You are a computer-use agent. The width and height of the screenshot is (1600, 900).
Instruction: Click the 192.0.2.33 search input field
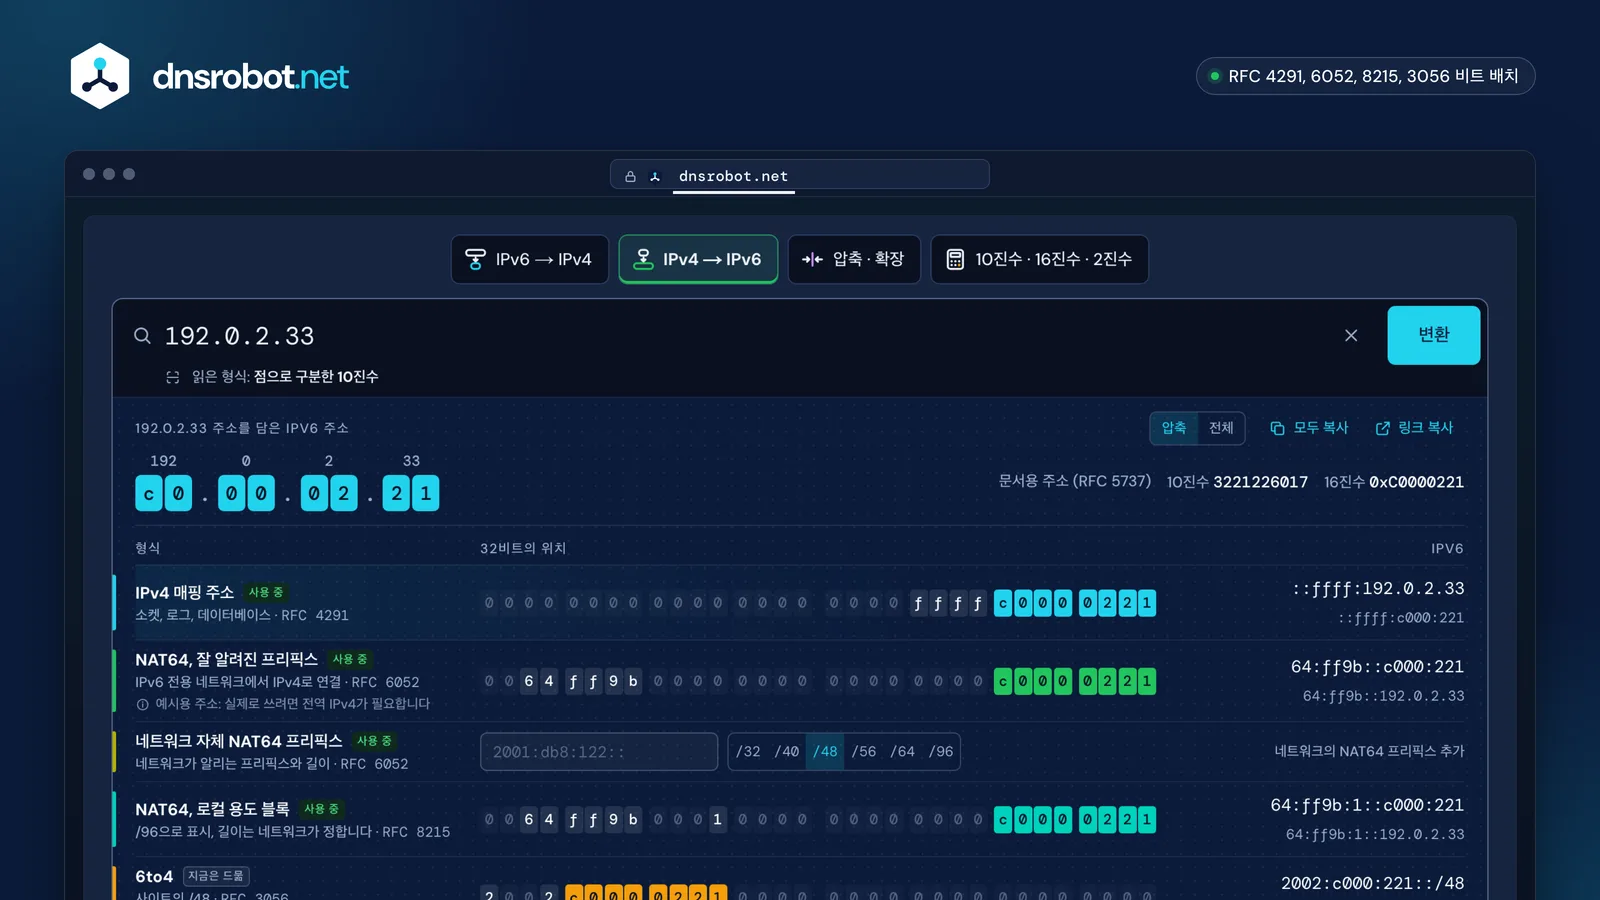(x=745, y=336)
